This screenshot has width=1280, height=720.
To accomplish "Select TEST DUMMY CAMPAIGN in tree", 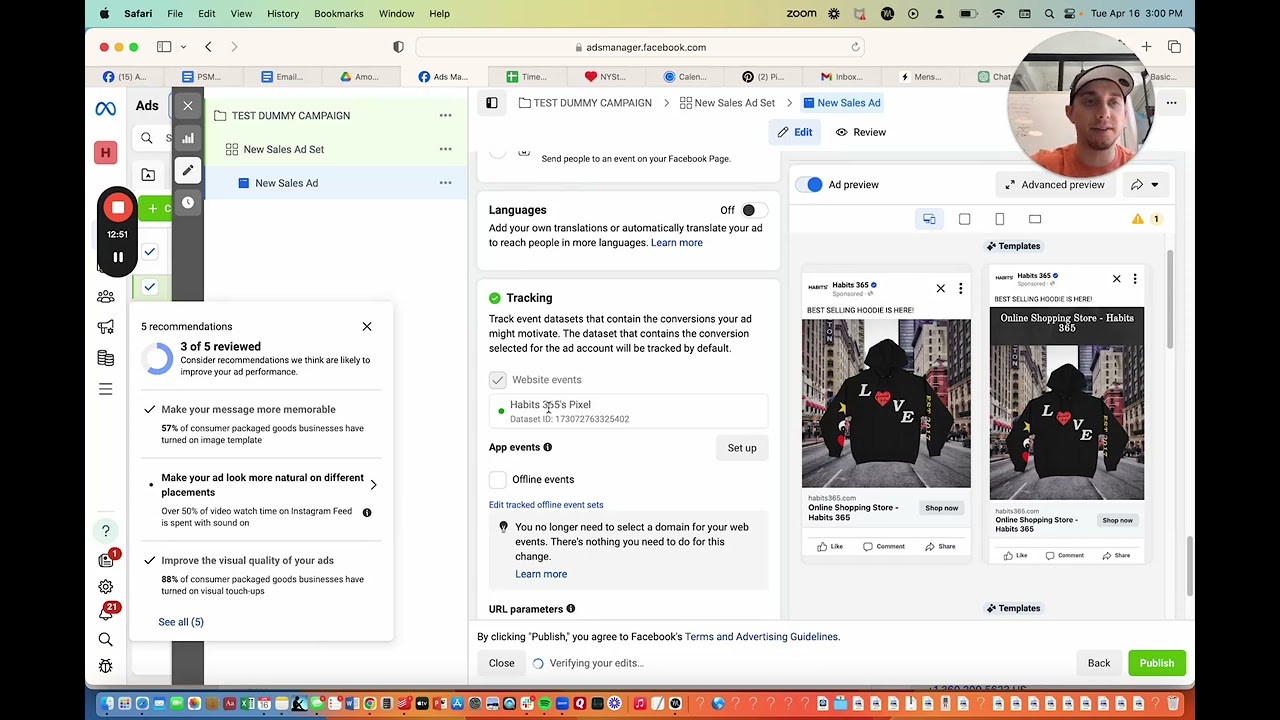I will (291, 116).
